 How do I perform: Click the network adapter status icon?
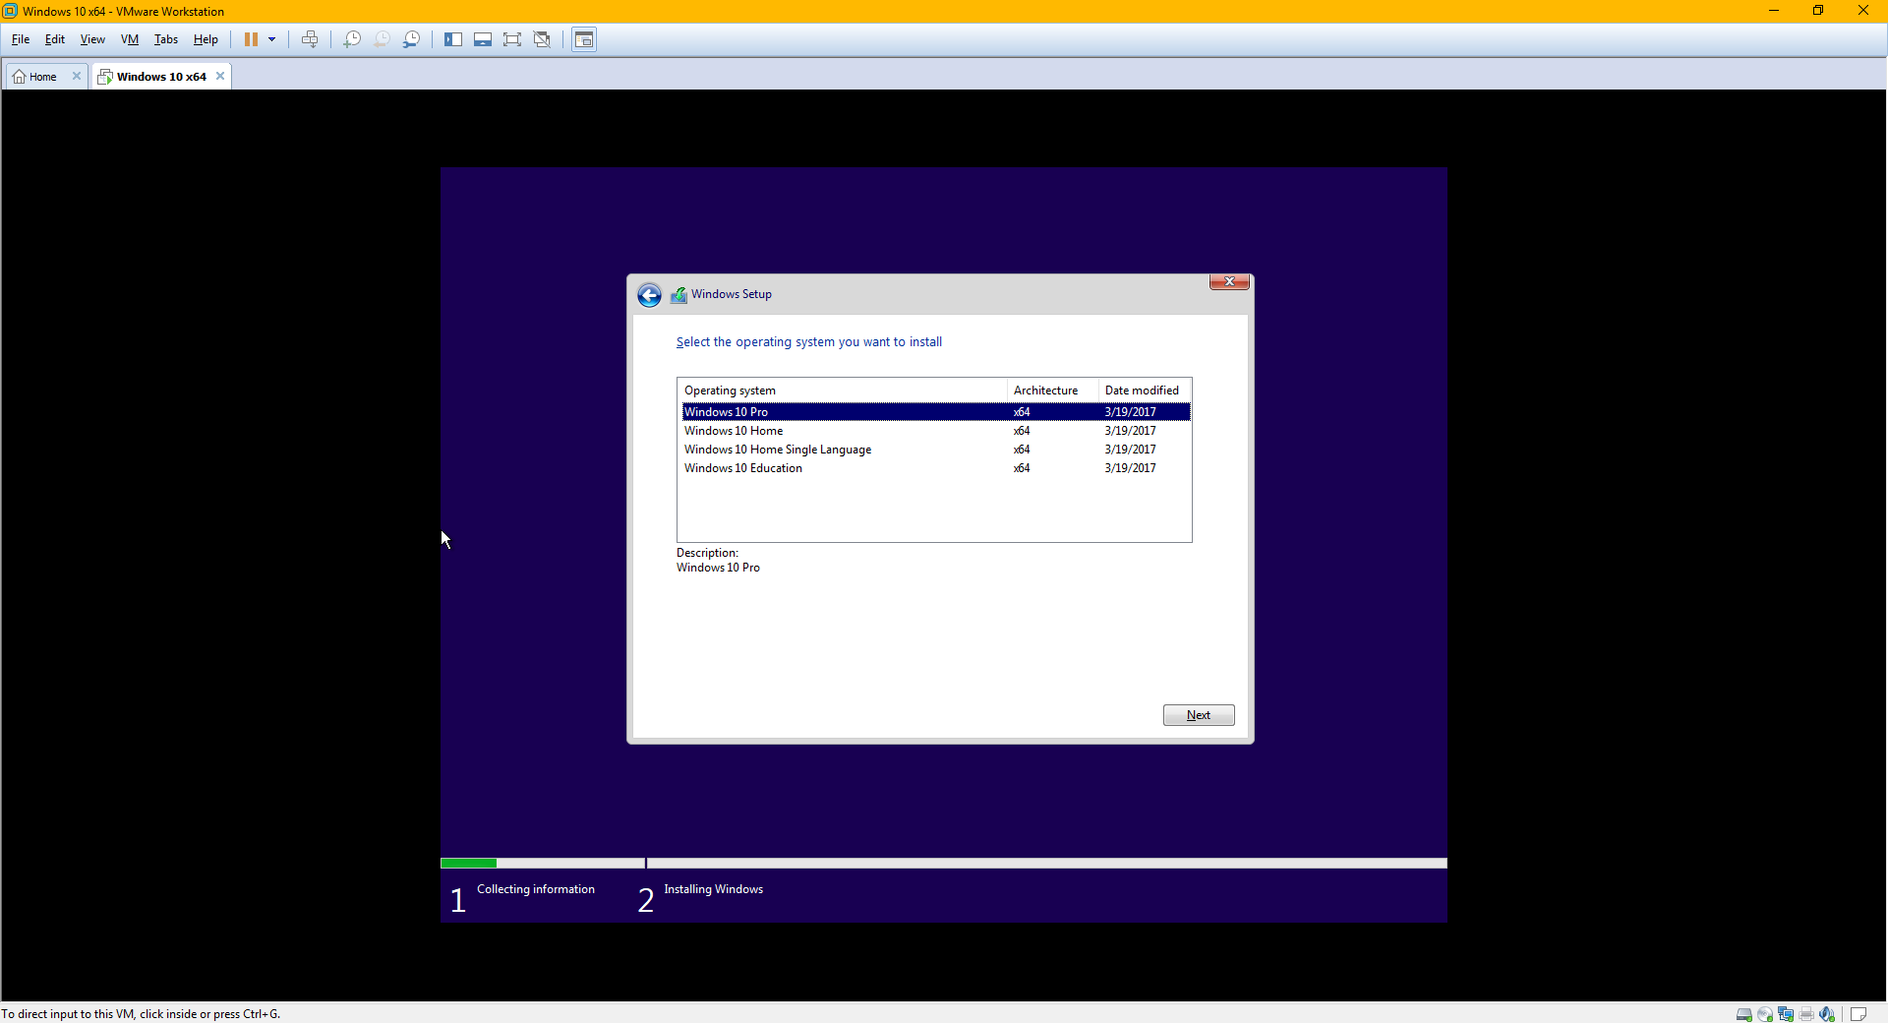[x=1786, y=1014]
